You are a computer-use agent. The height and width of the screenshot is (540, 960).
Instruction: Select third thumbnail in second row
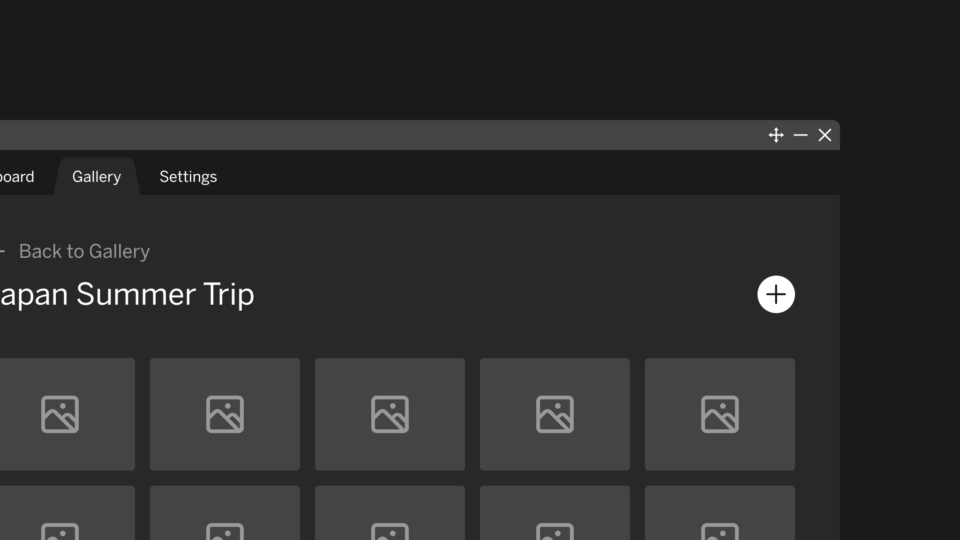390,513
